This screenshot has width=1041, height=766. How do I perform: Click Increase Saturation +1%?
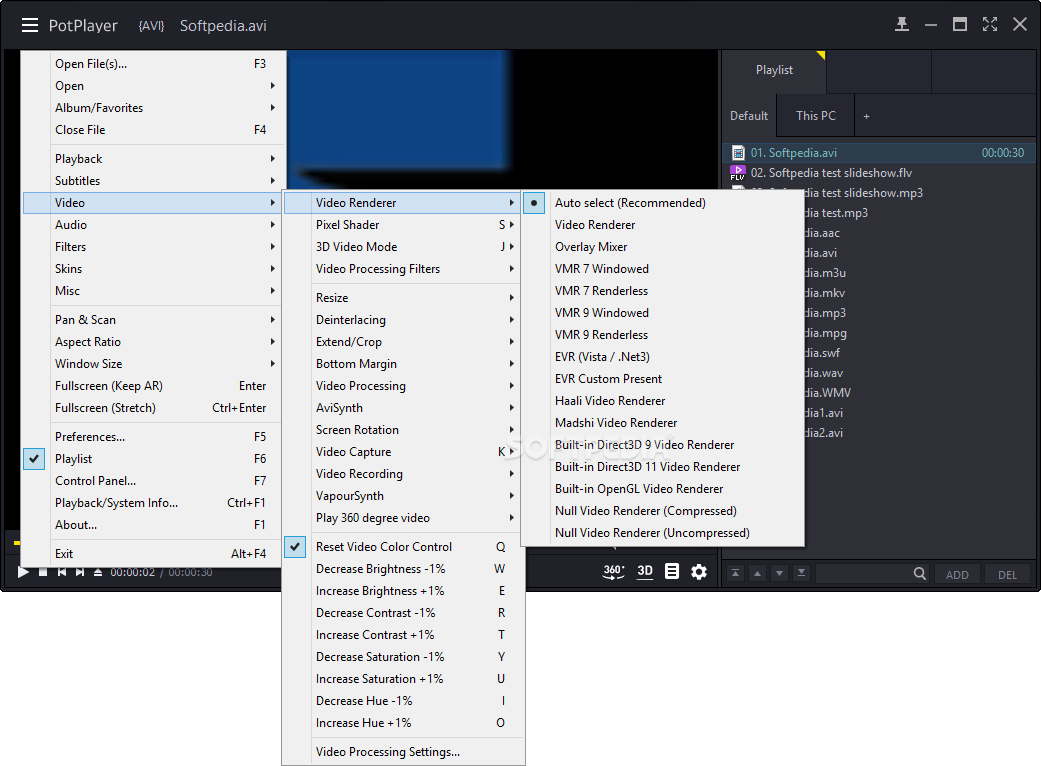(x=404, y=679)
